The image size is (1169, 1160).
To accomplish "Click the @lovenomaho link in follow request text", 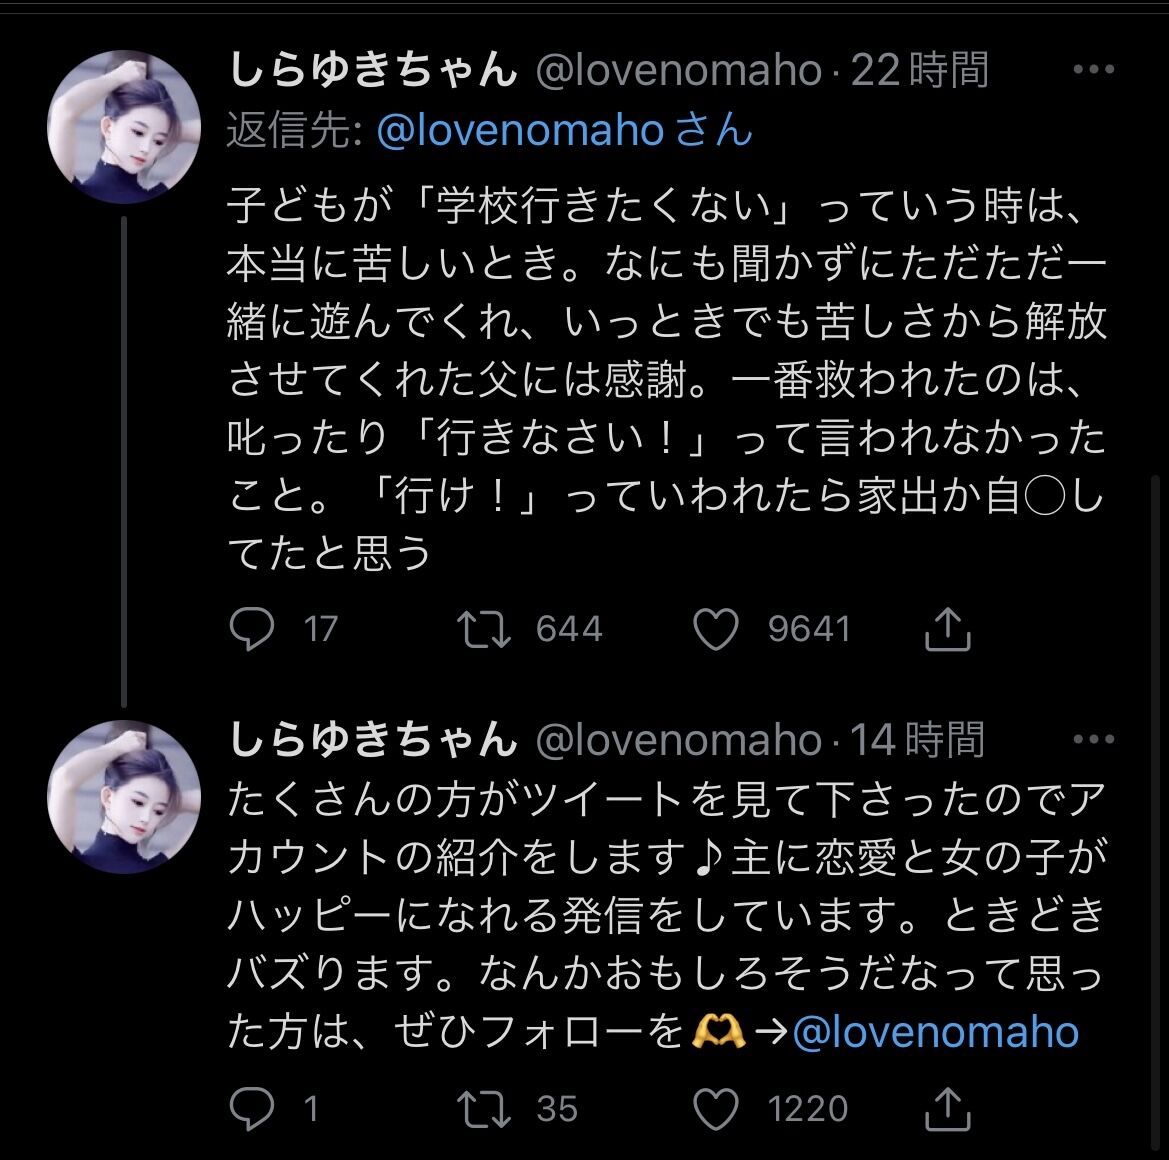I will click(935, 1032).
